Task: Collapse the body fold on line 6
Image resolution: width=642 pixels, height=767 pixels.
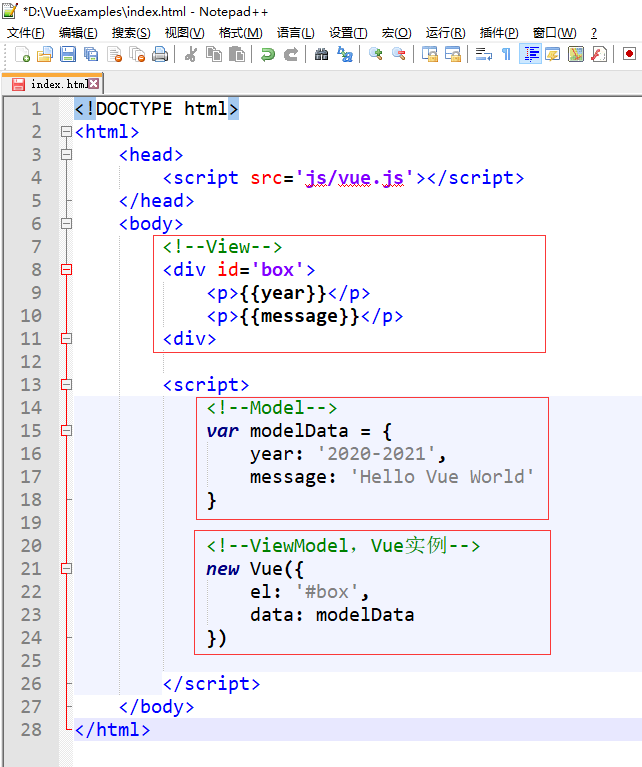Action: [x=67, y=224]
